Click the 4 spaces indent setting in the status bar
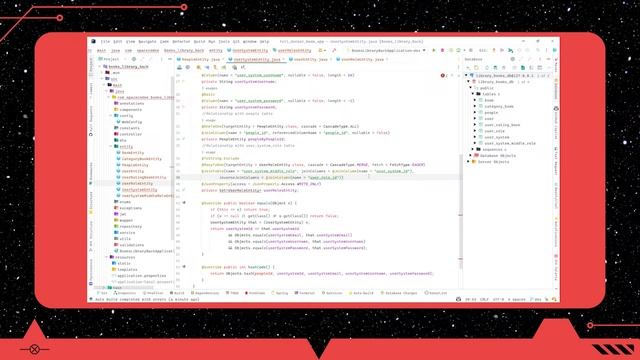The width and height of the screenshot is (640, 360). pyautogui.click(x=517, y=299)
